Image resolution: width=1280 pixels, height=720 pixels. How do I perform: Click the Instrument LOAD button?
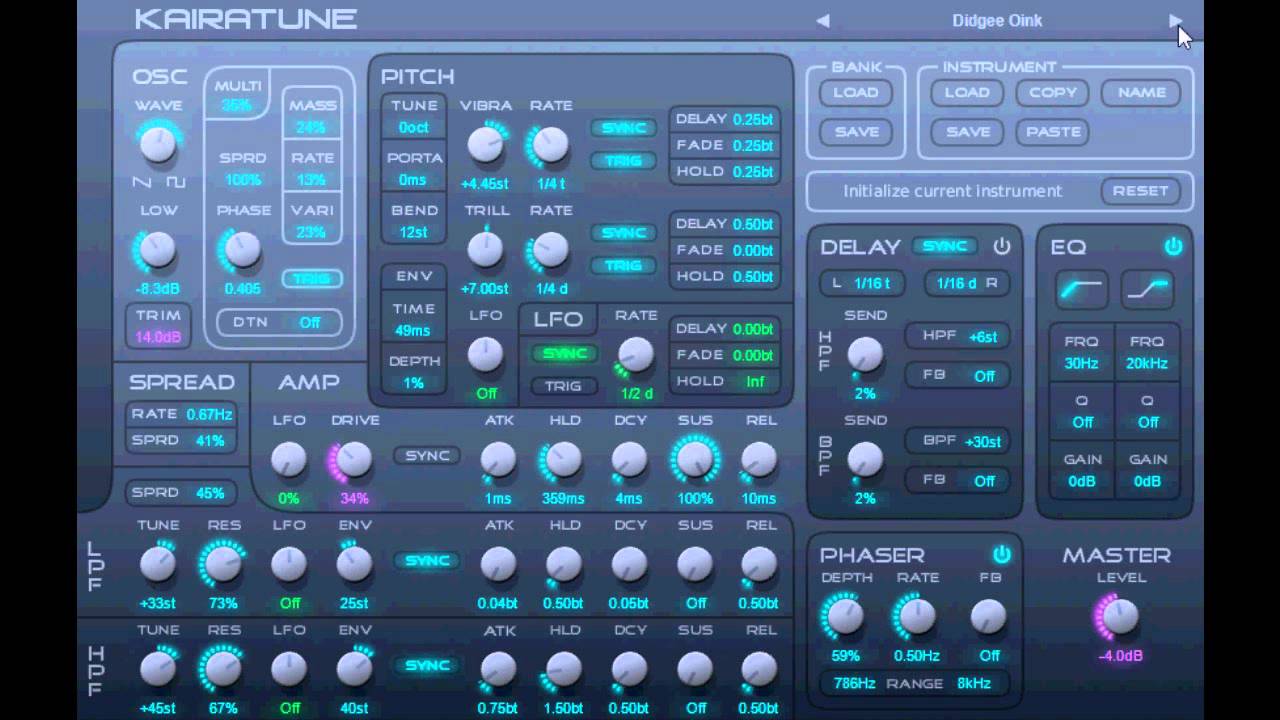click(967, 93)
